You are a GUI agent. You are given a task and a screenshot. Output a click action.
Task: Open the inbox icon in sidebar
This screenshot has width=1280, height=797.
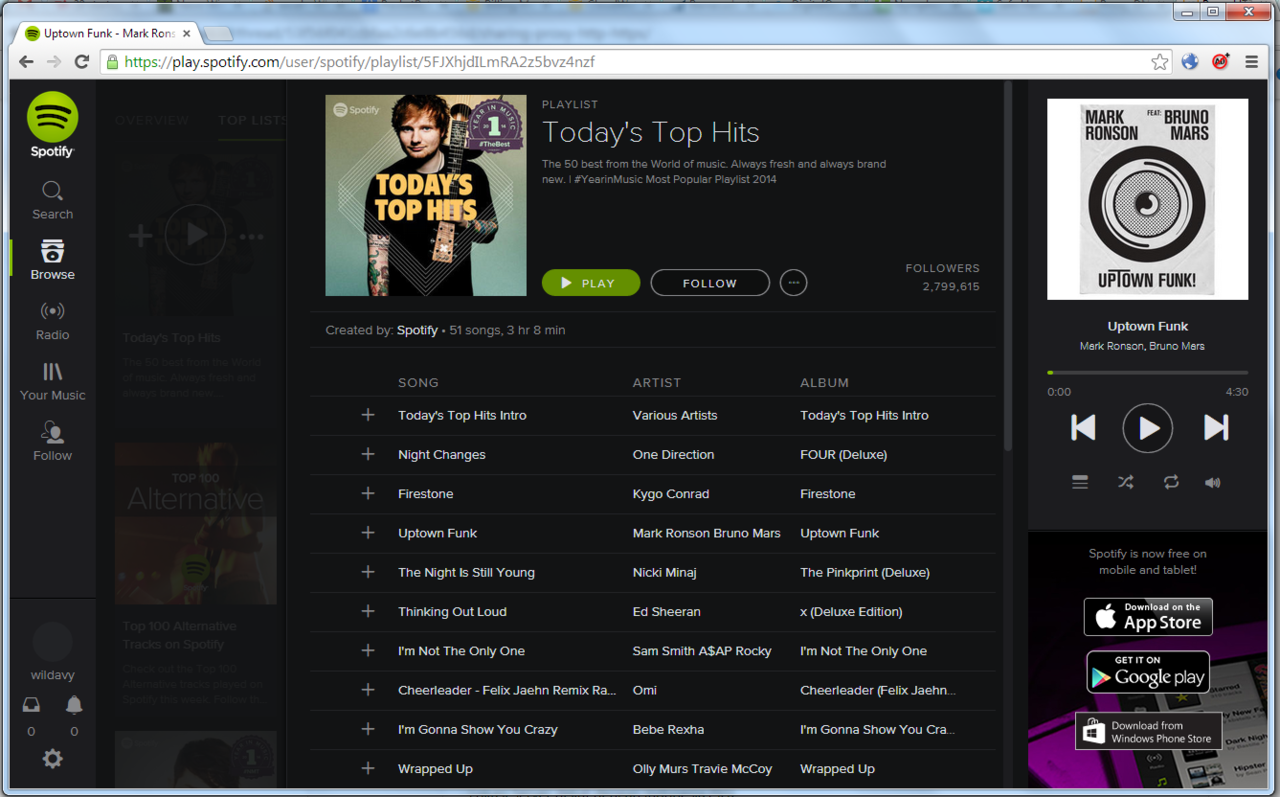pyautogui.click(x=31, y=706)
